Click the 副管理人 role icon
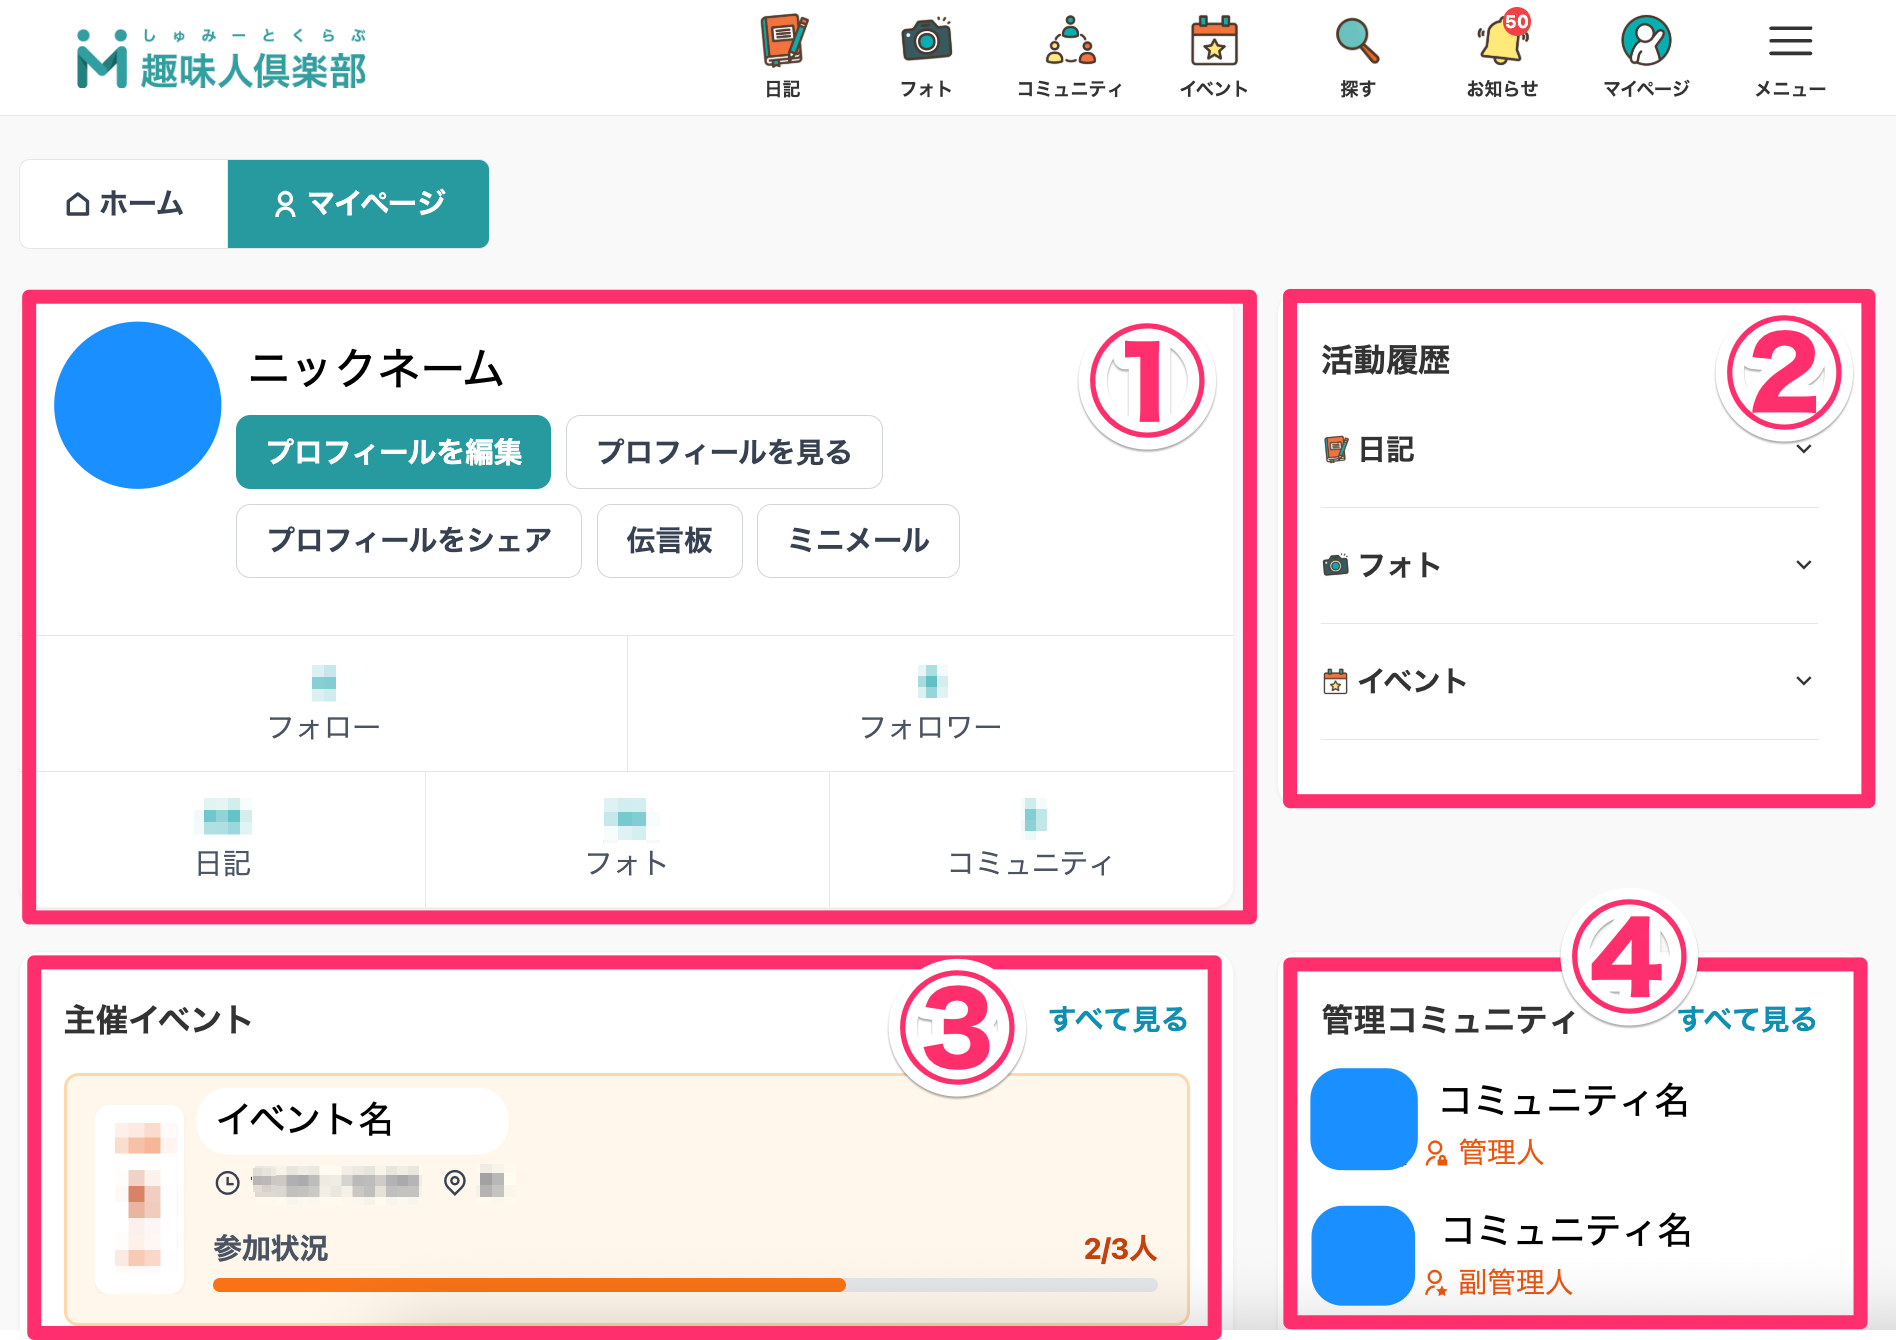This screenshot has height=1340, width=1896. pyautogui.click(x=1437, y=1283)
